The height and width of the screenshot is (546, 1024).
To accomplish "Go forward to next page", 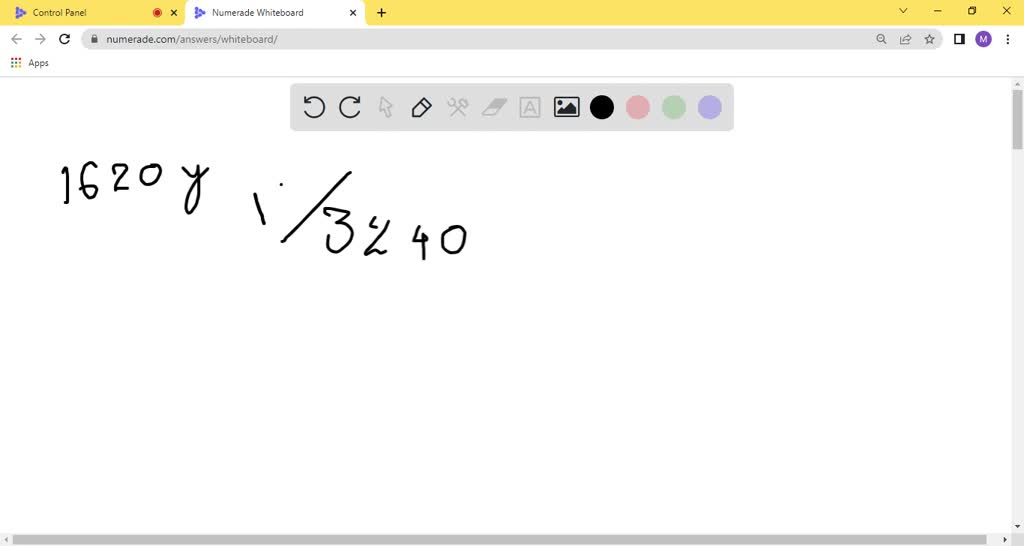I will 40,39.
